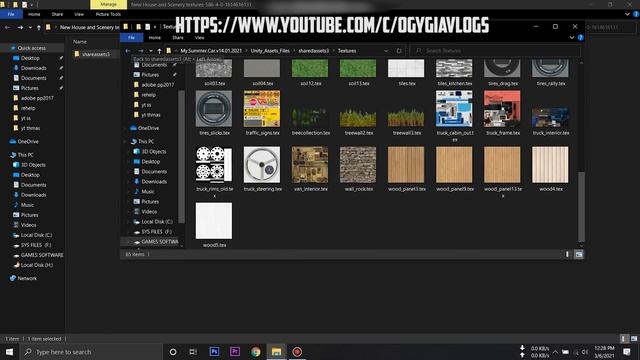Open traffic_signs.tex texture file
640x360 pixels.
point(262,113)
